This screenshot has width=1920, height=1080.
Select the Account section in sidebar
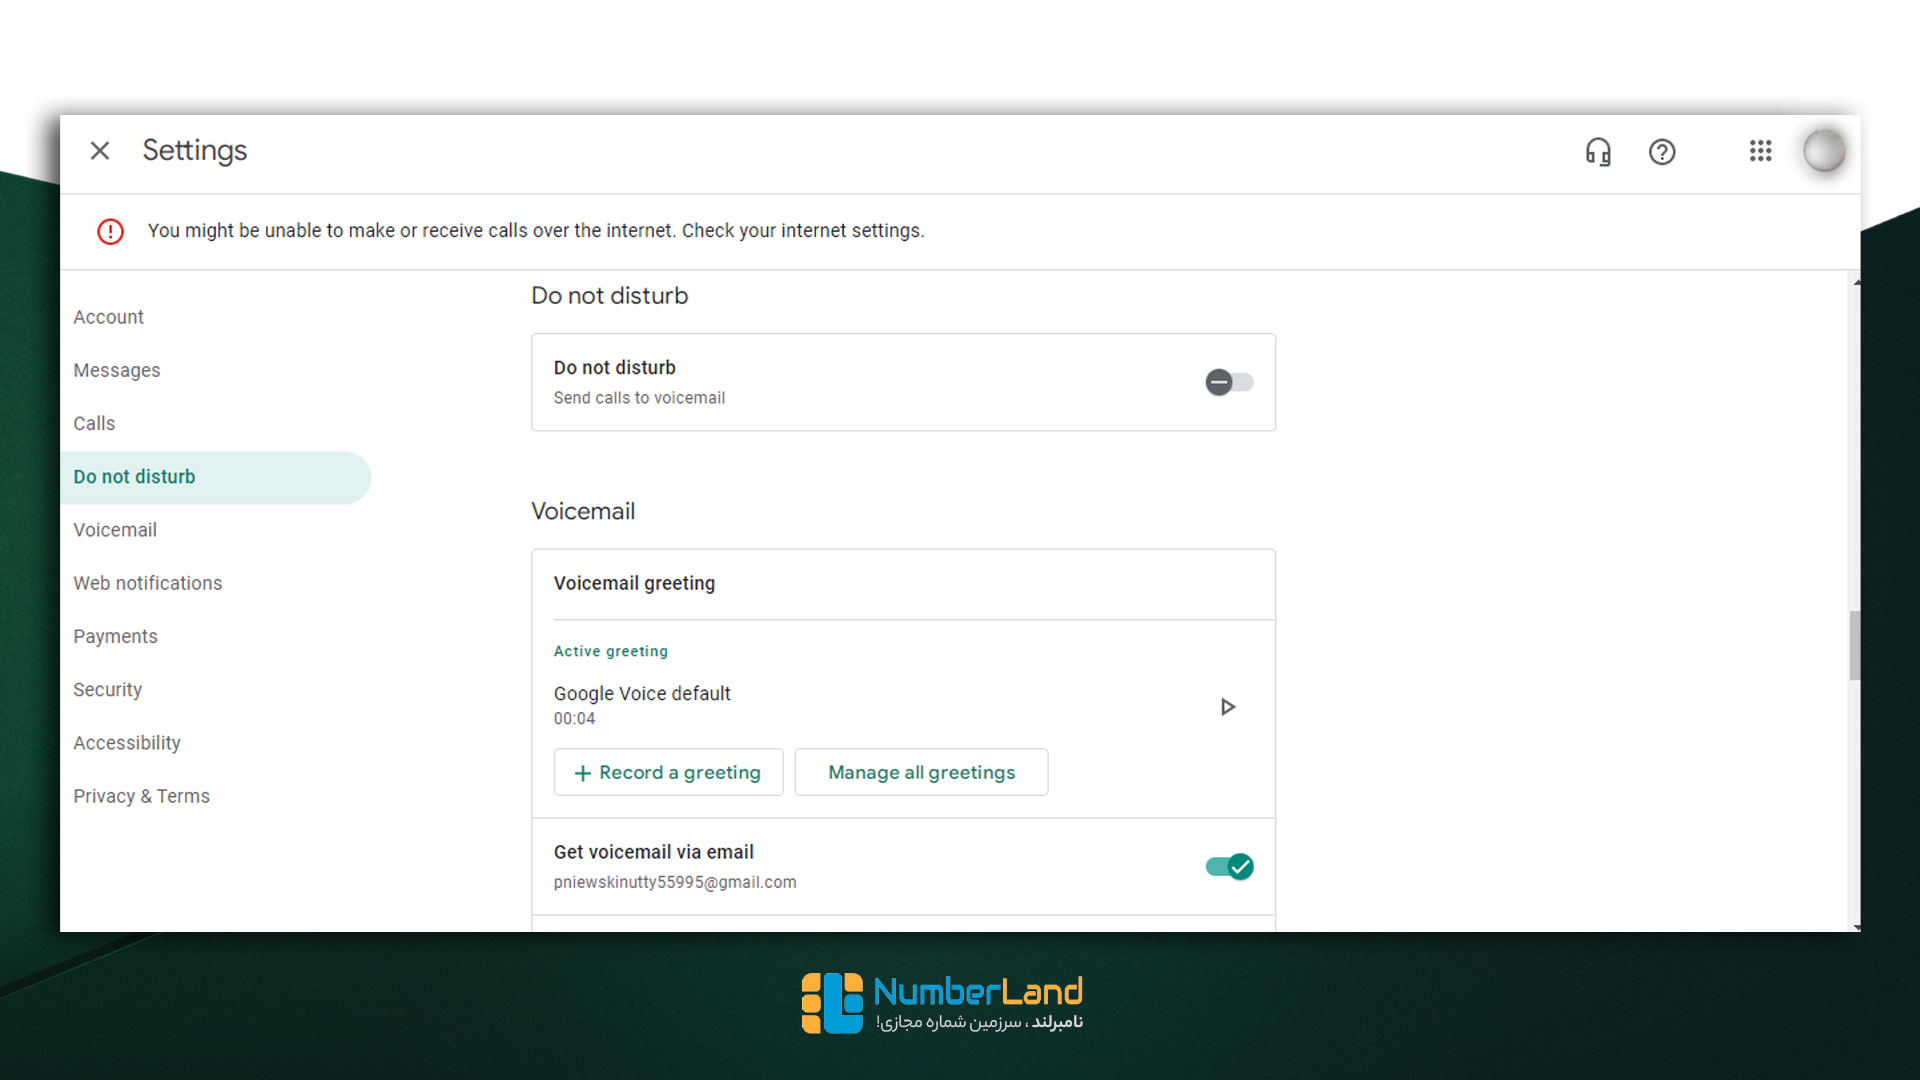[109, 316]
